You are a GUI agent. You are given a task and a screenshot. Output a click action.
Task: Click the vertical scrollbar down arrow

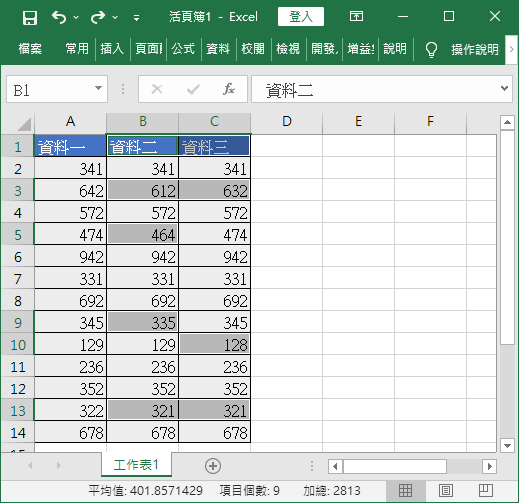pyautogui.click(x=507, y=445)
